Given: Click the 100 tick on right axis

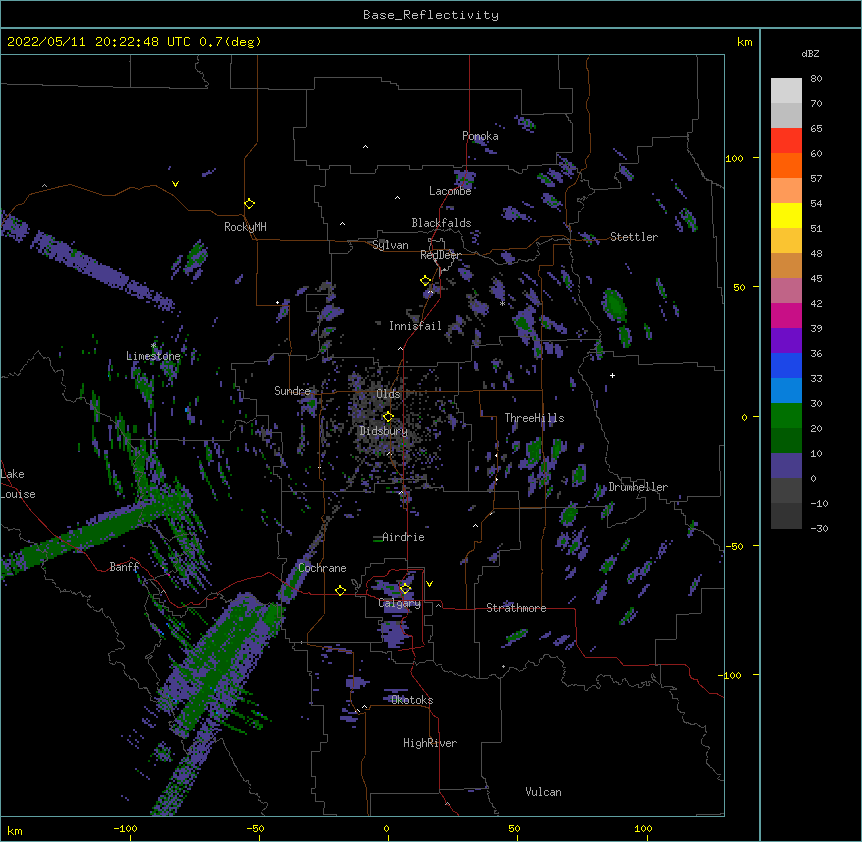Looking at the screenshot, I should 734,159.
